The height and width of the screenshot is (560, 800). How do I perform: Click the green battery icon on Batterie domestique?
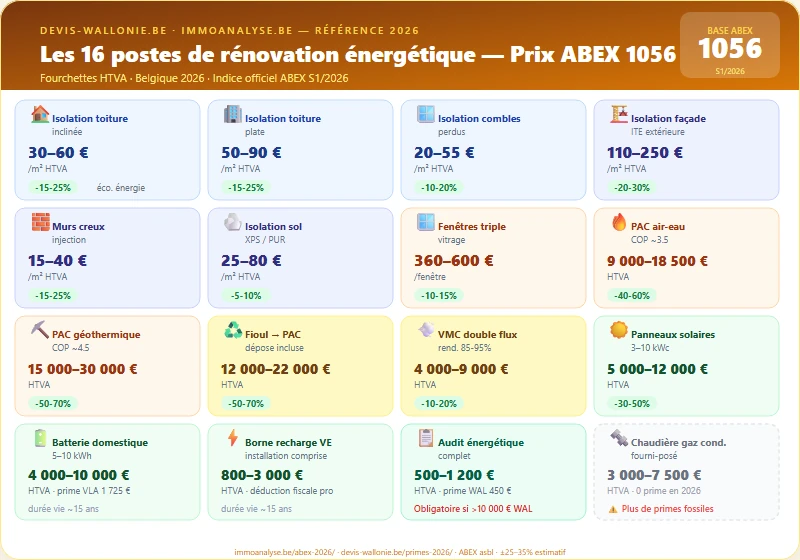[x=40, y=438]
